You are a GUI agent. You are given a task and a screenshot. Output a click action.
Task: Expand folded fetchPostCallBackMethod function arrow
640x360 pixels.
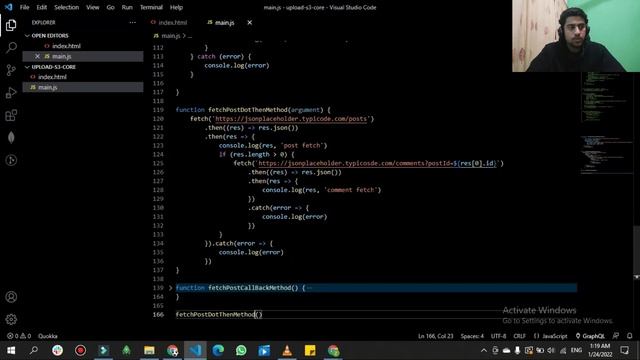point(171,288)
